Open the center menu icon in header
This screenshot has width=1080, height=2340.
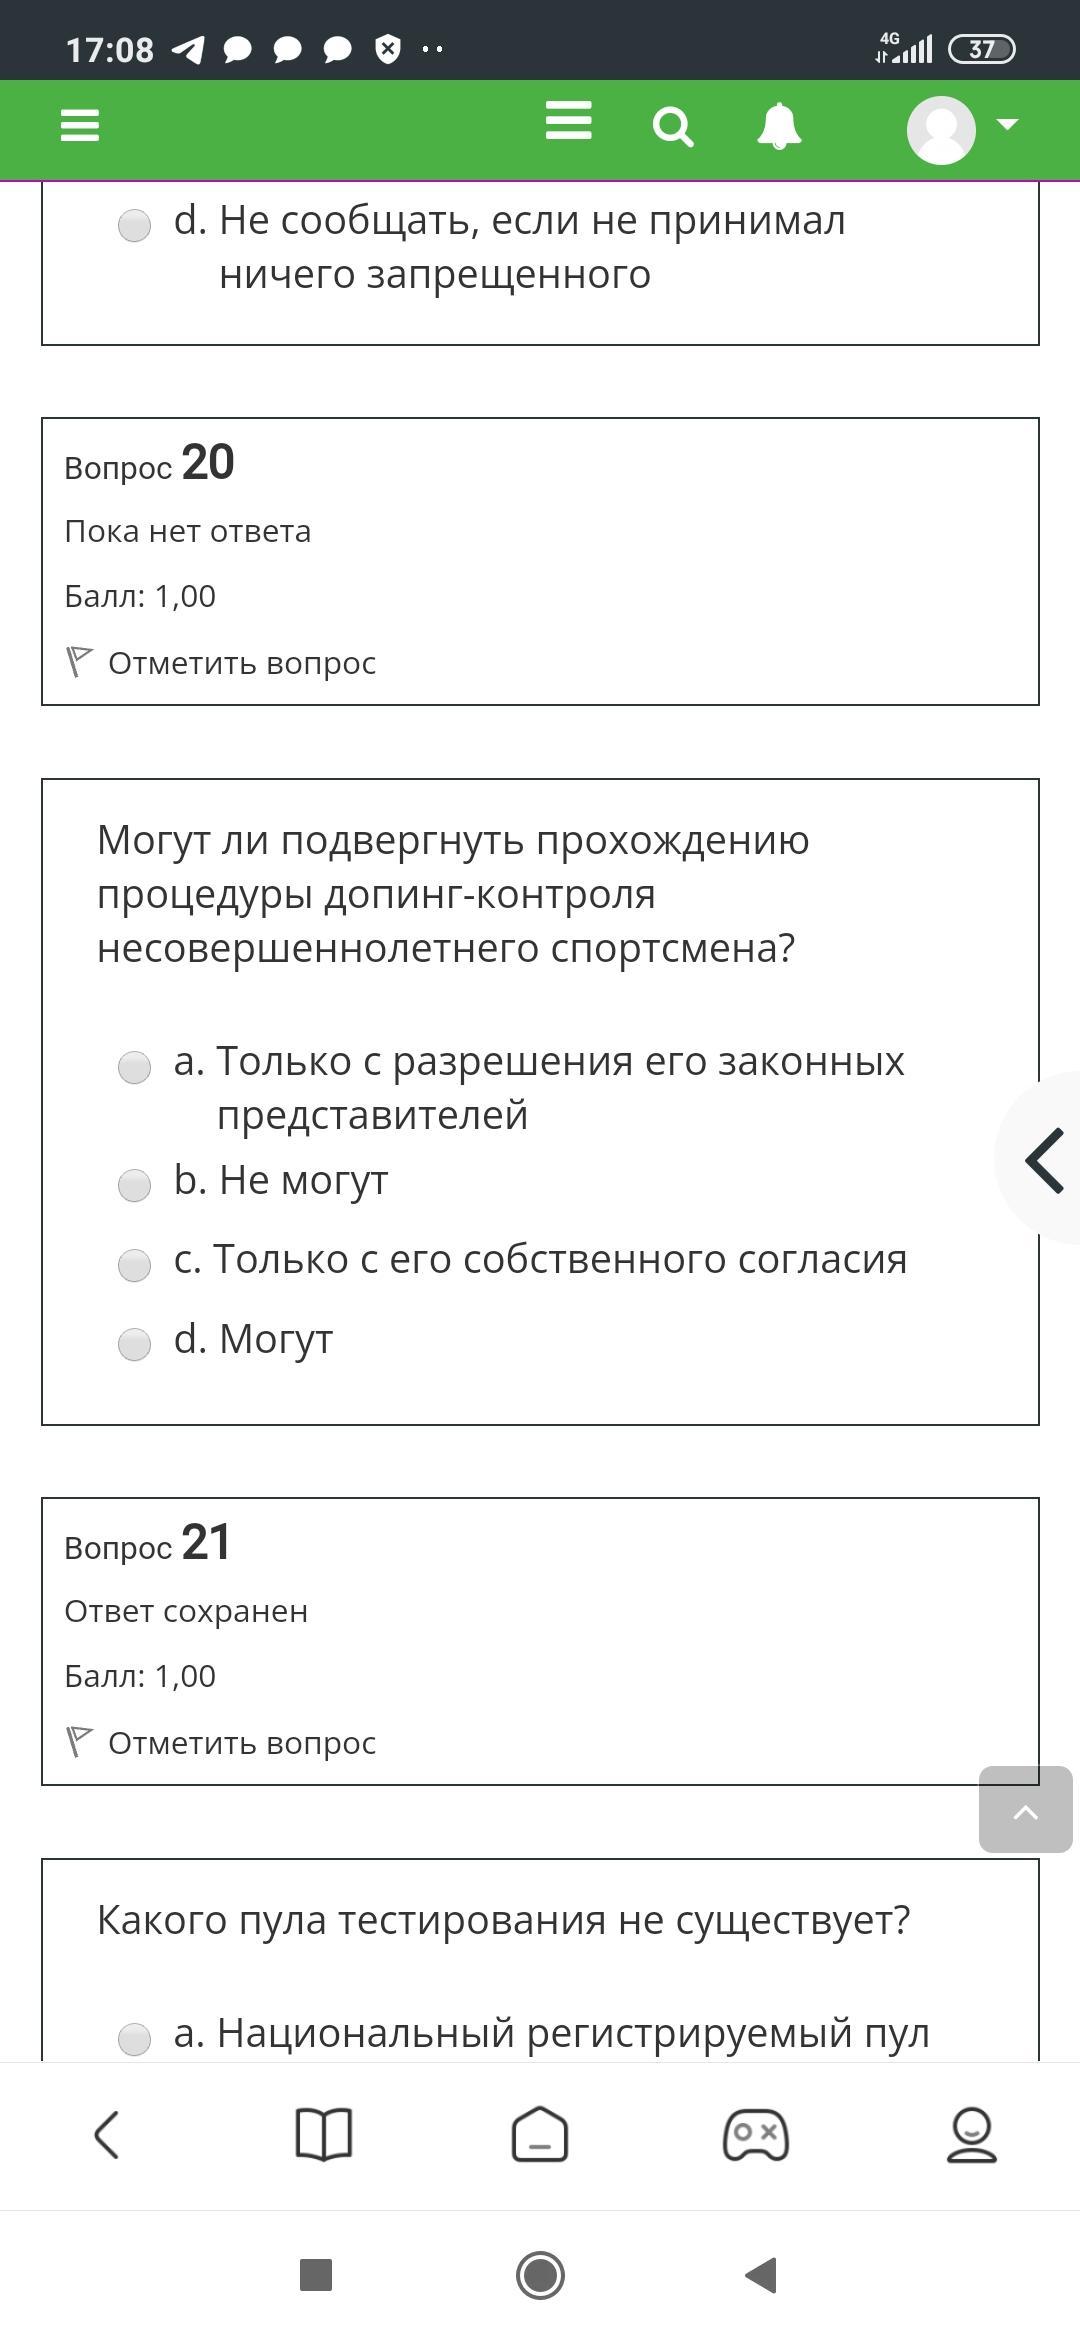click(568, 122)
